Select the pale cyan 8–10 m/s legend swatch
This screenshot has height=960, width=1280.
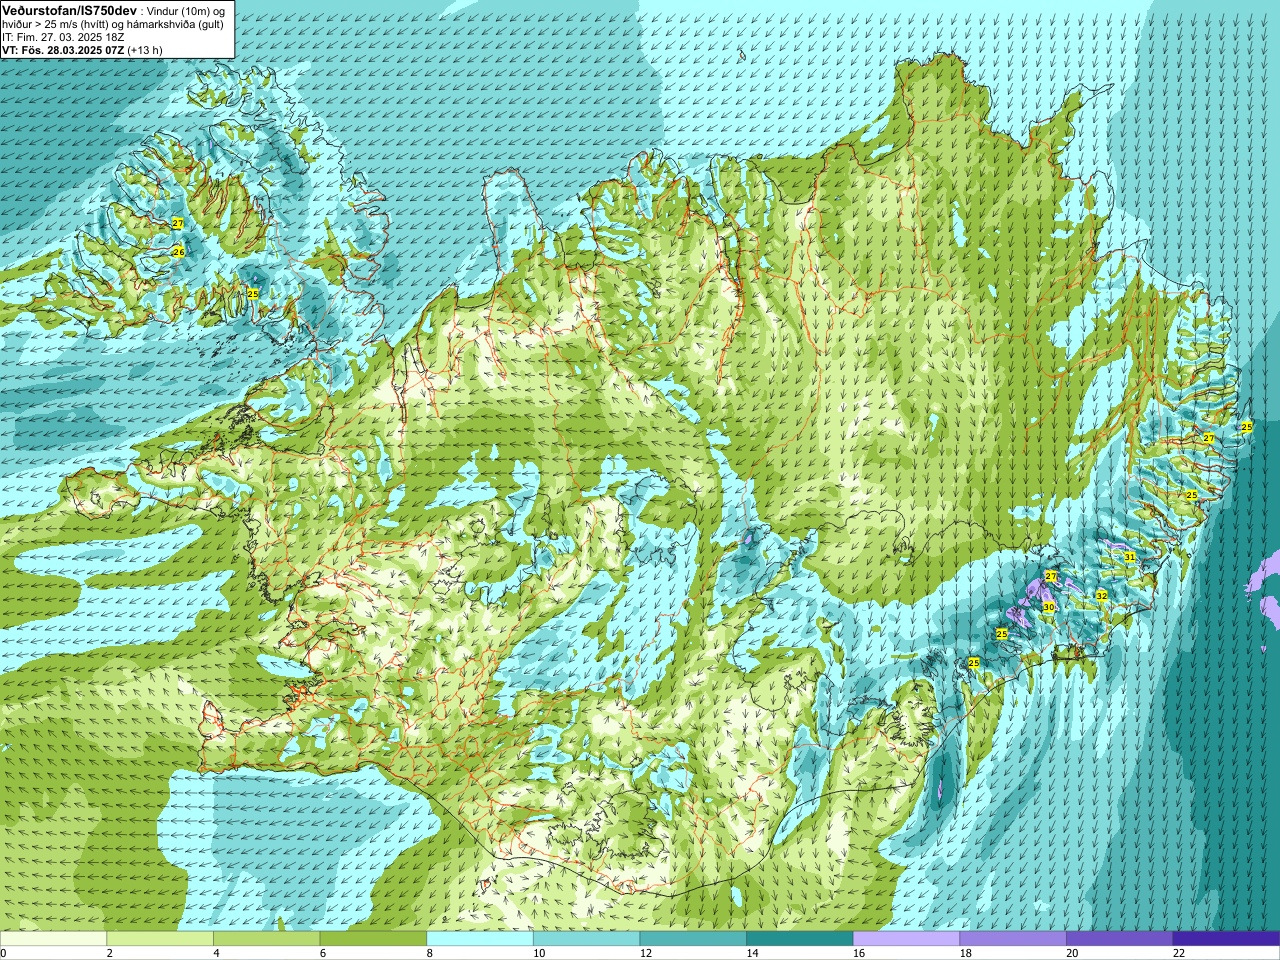(x=480, y=939)
